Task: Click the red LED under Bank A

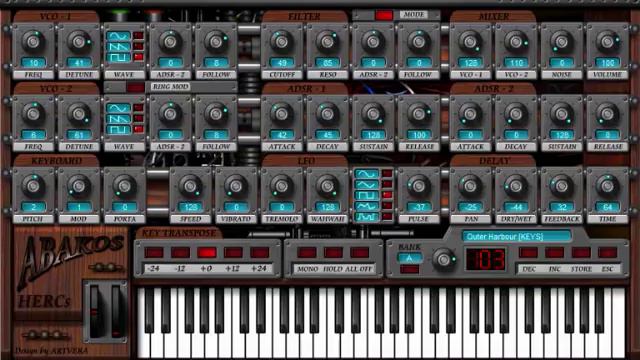Action: [409, 269]
